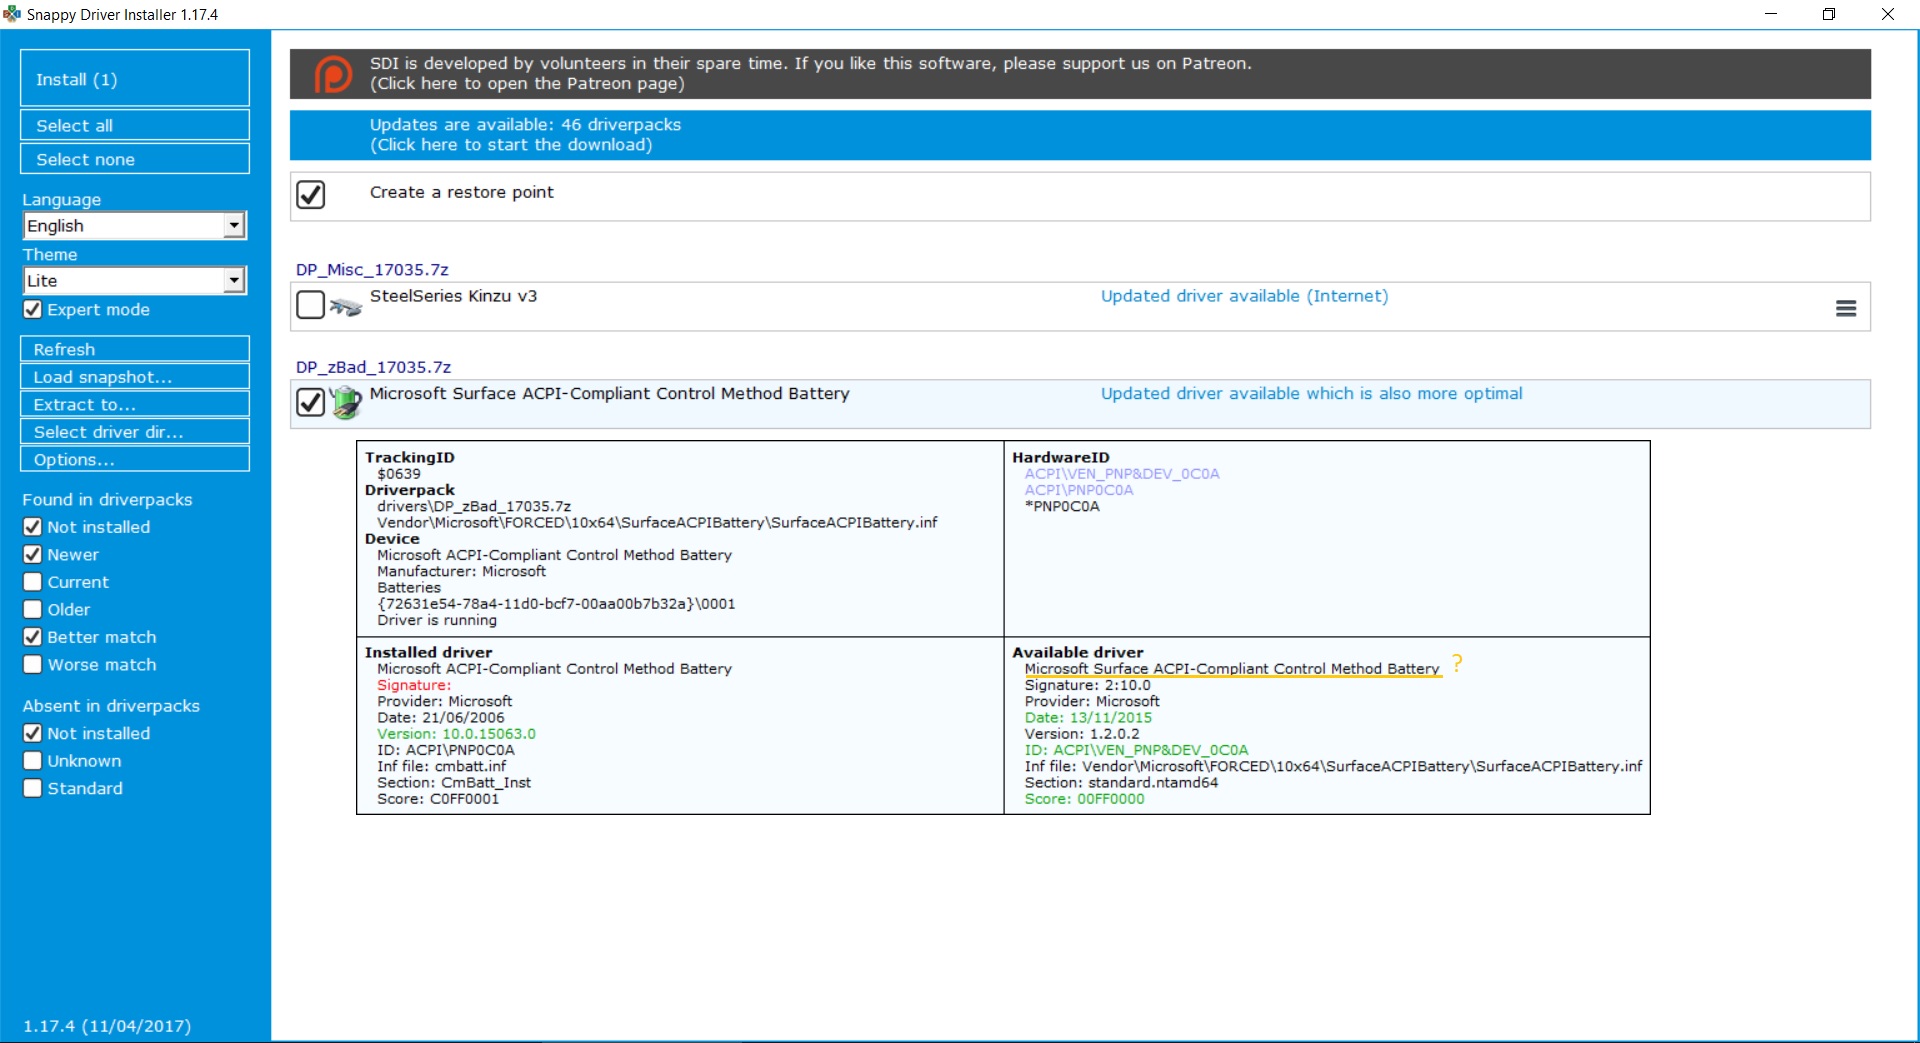The image size is (1920, 1043).
Task: Choose Select driver dir... button
Action: tap(135, 432)
